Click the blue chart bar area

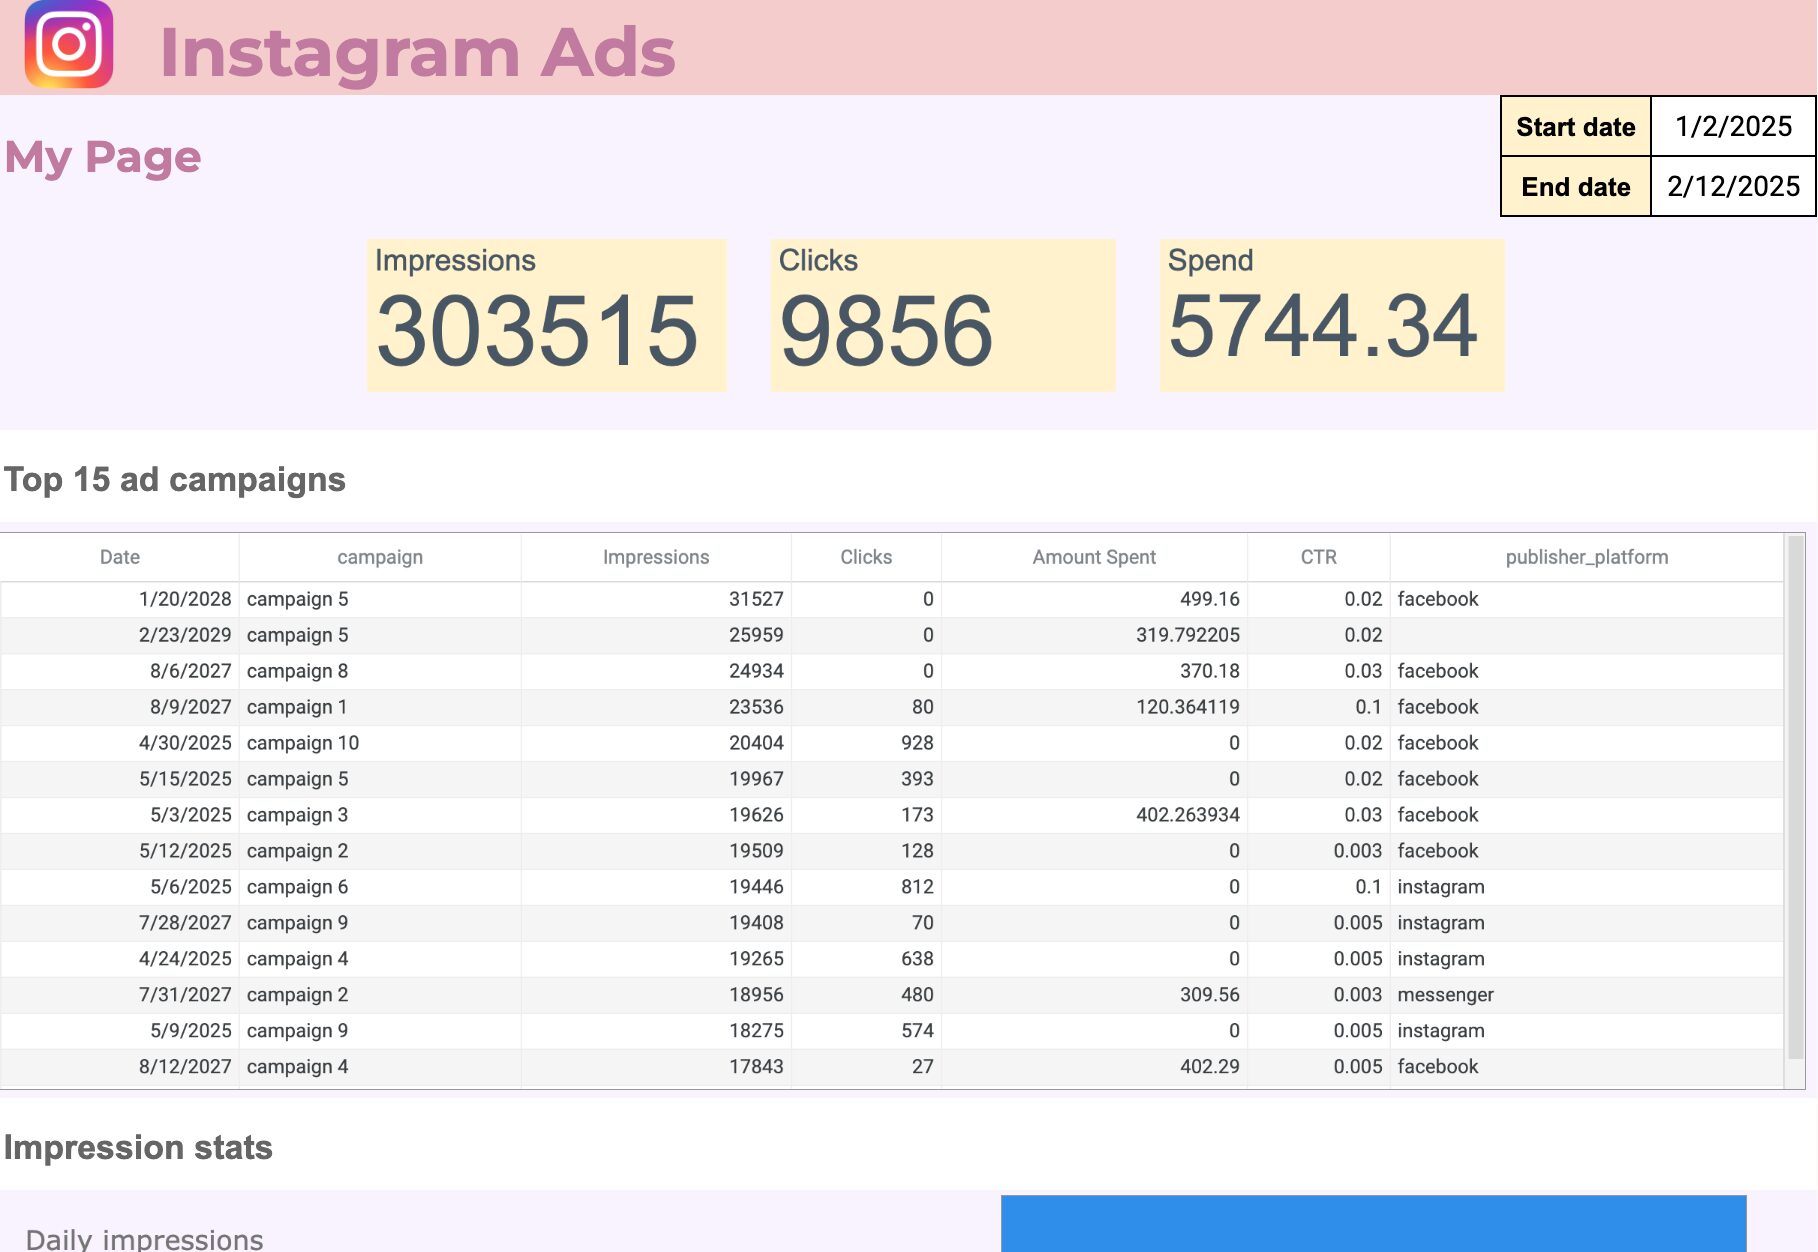tap(1373, 1223)
